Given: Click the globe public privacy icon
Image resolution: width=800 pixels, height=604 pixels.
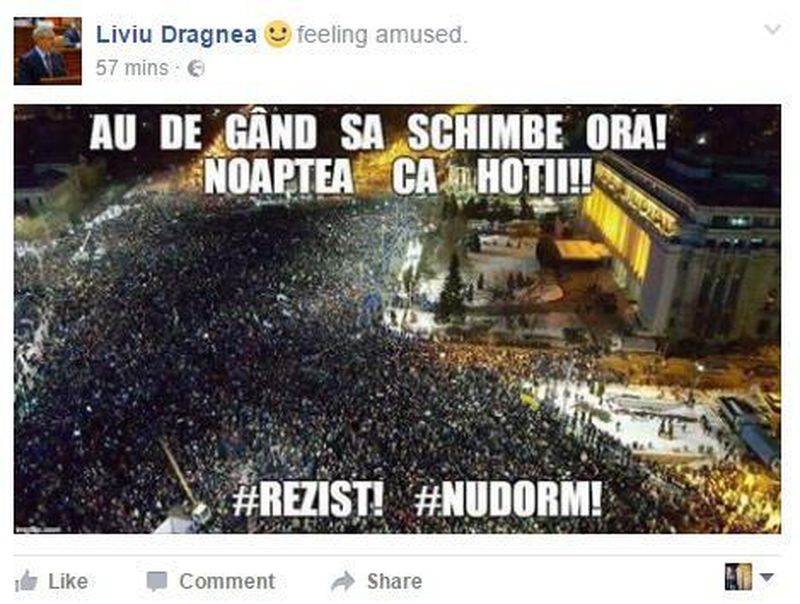Looking at the screenshot, I should (x=196, y=68).
